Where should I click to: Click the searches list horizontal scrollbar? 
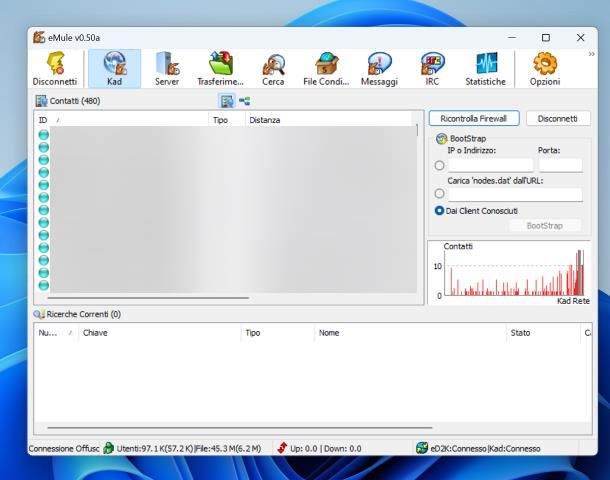[240, 427]
